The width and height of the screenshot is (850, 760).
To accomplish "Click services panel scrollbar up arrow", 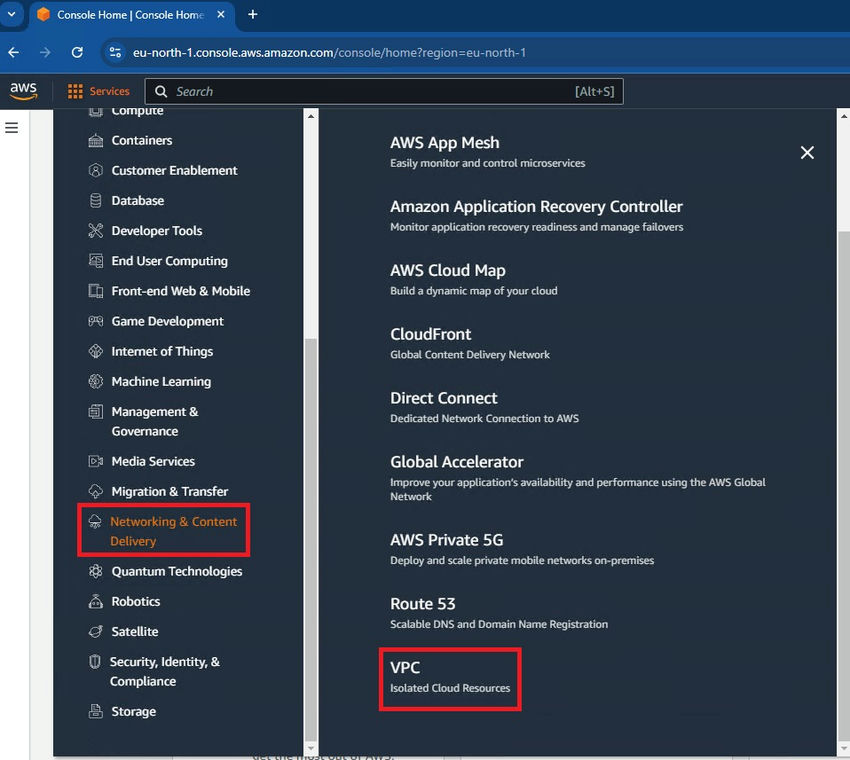I will coord(843,116).
